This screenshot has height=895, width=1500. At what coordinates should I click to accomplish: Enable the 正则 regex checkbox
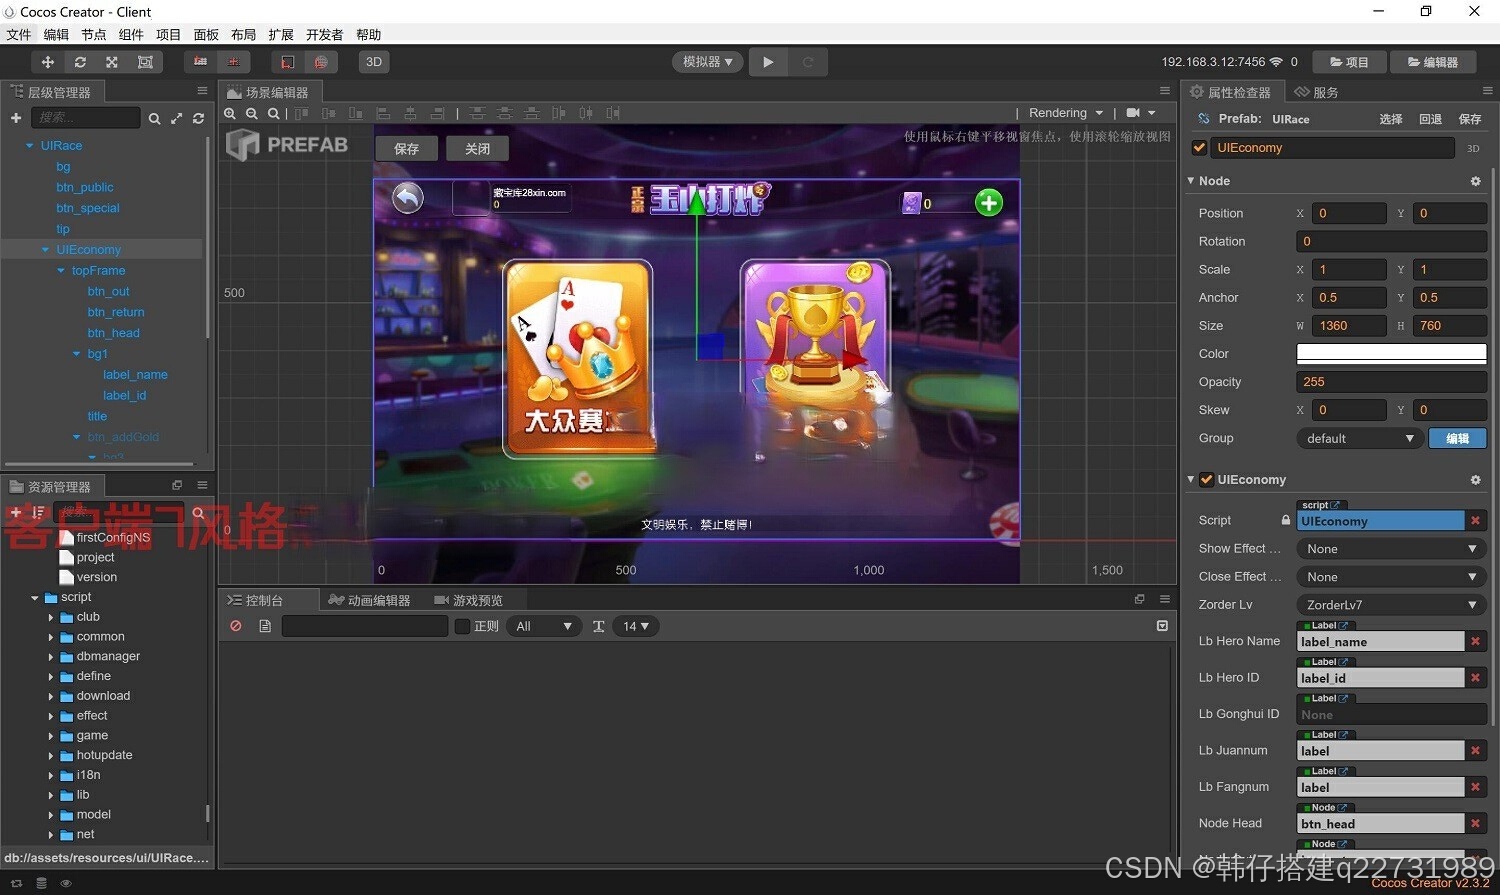point(462,626)
